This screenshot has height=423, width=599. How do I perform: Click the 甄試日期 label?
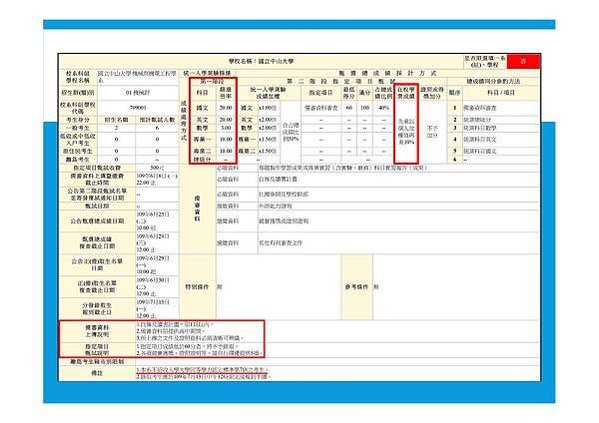click(97, 206)
